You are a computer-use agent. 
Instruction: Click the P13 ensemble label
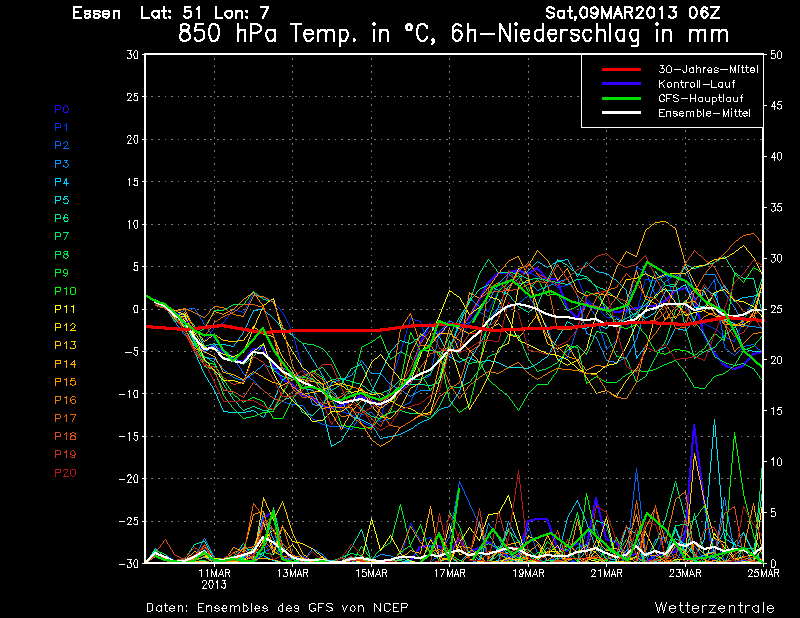click(65, 345)
